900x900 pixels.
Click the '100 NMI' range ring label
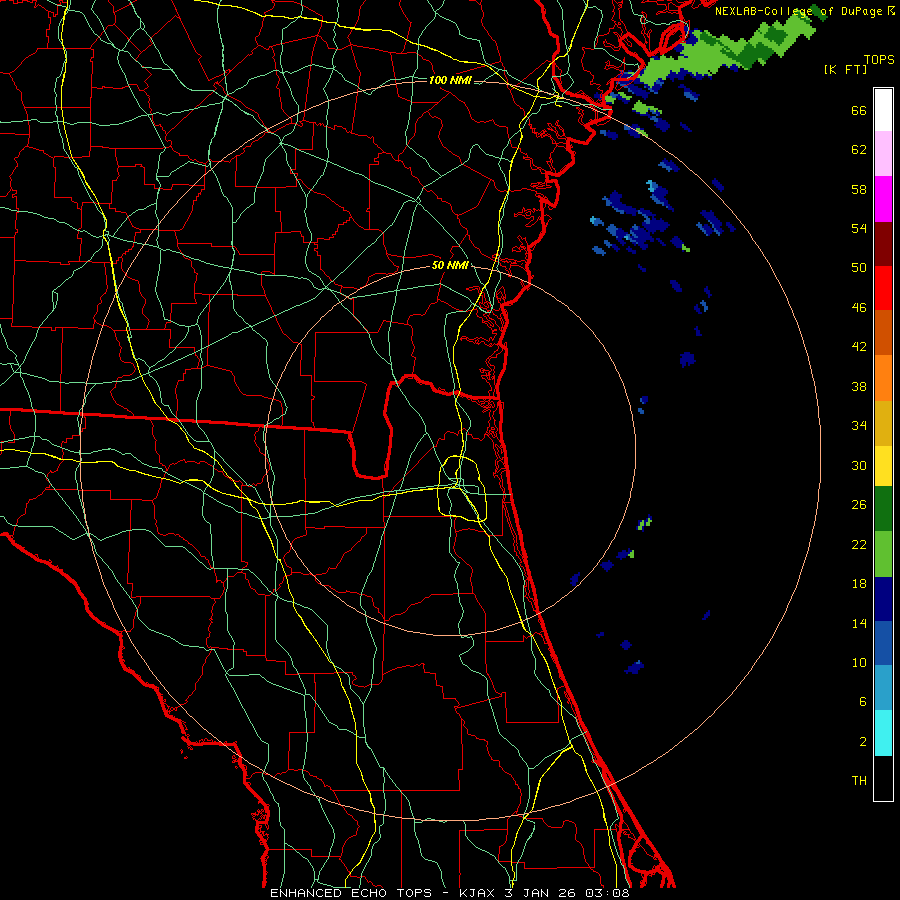(x=450, y=80)
